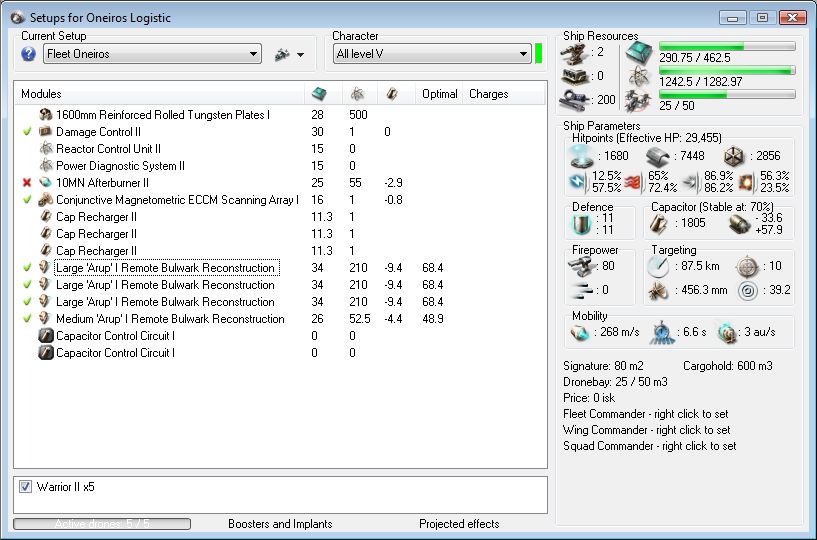Click Squad Commander - right click to set
Viewport: 817px width, 540px height.
coord(650,446)
